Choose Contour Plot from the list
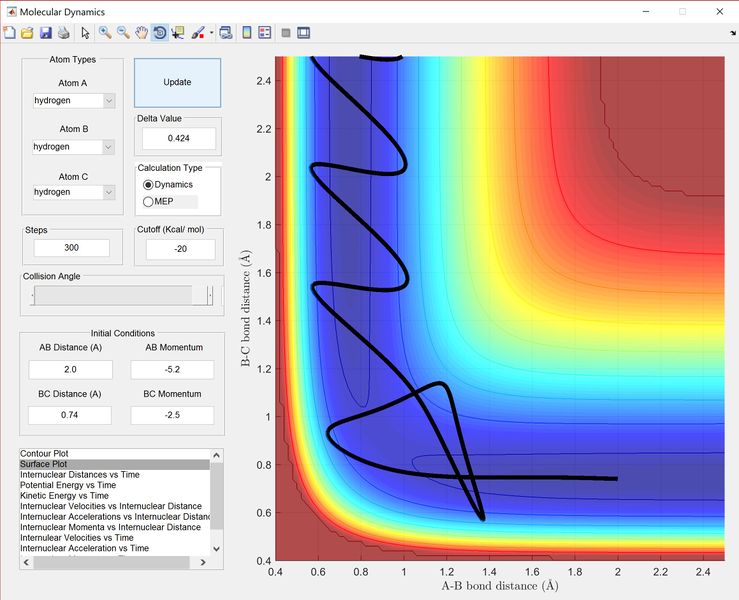 pos(115,453)
